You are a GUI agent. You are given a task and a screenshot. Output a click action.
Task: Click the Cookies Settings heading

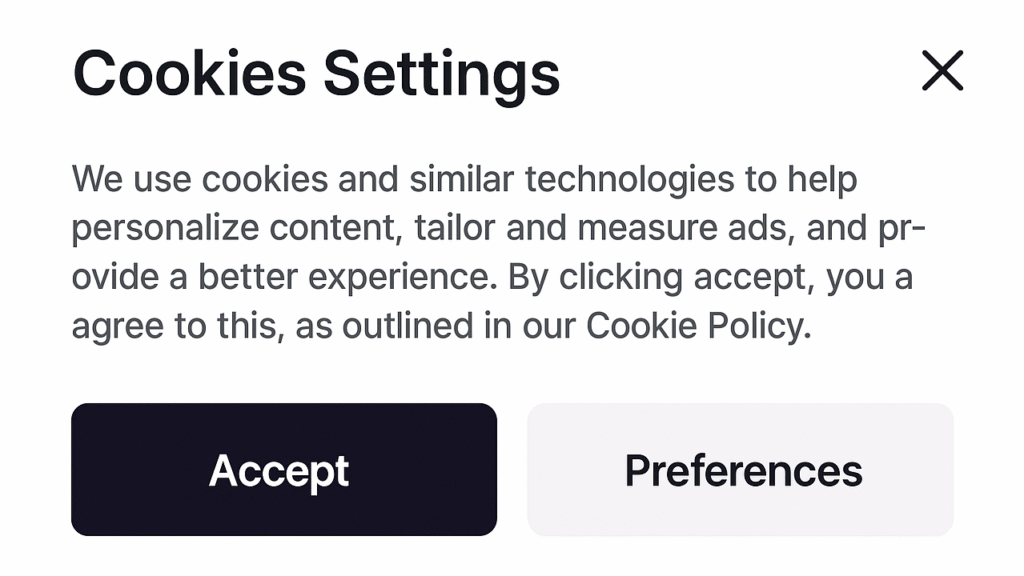pos(316,74)
